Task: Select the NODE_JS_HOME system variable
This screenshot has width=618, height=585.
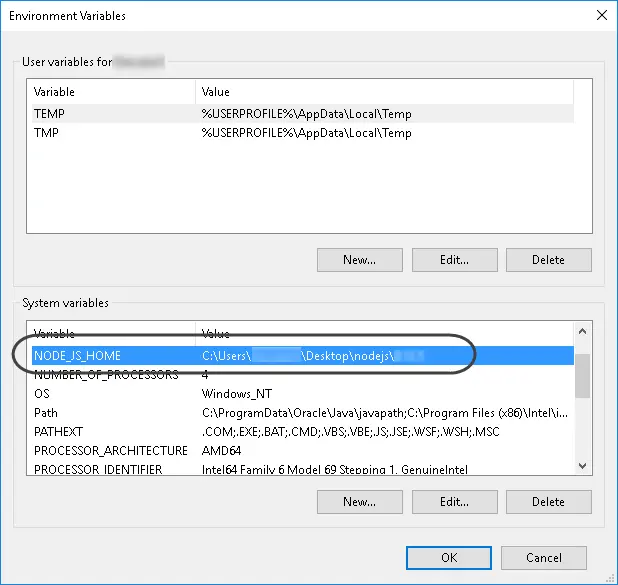Action: pos(303,356)
